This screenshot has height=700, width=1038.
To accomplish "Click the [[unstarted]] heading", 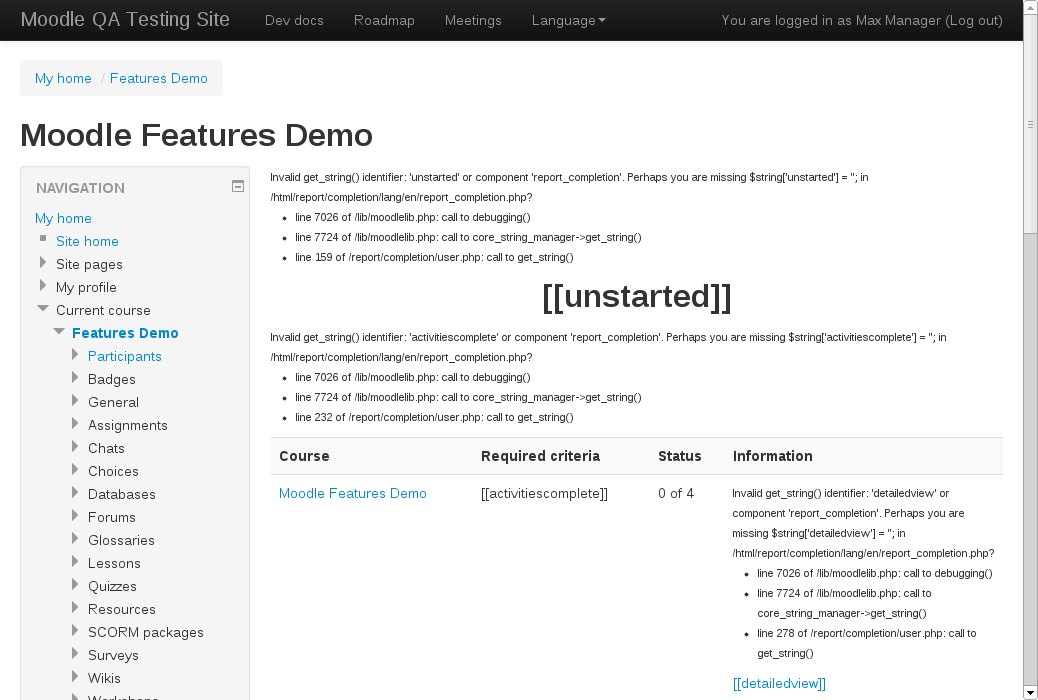I will tap(637, 296).
